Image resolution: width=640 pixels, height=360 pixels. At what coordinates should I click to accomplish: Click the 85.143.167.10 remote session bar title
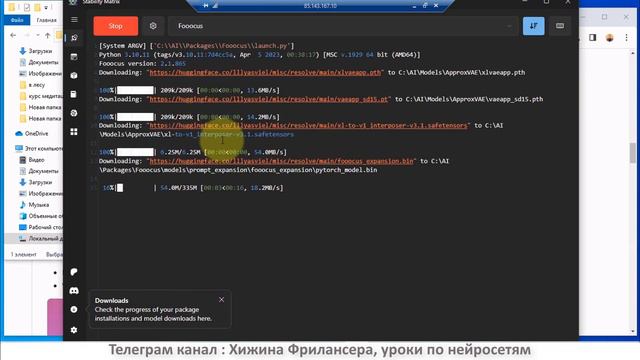click(320, 6)
